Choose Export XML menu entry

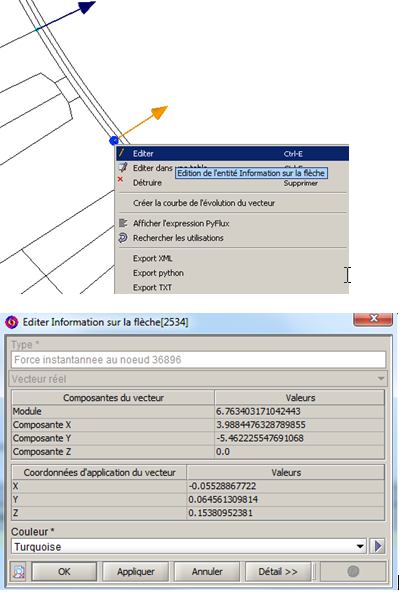[x=153, y=258]
